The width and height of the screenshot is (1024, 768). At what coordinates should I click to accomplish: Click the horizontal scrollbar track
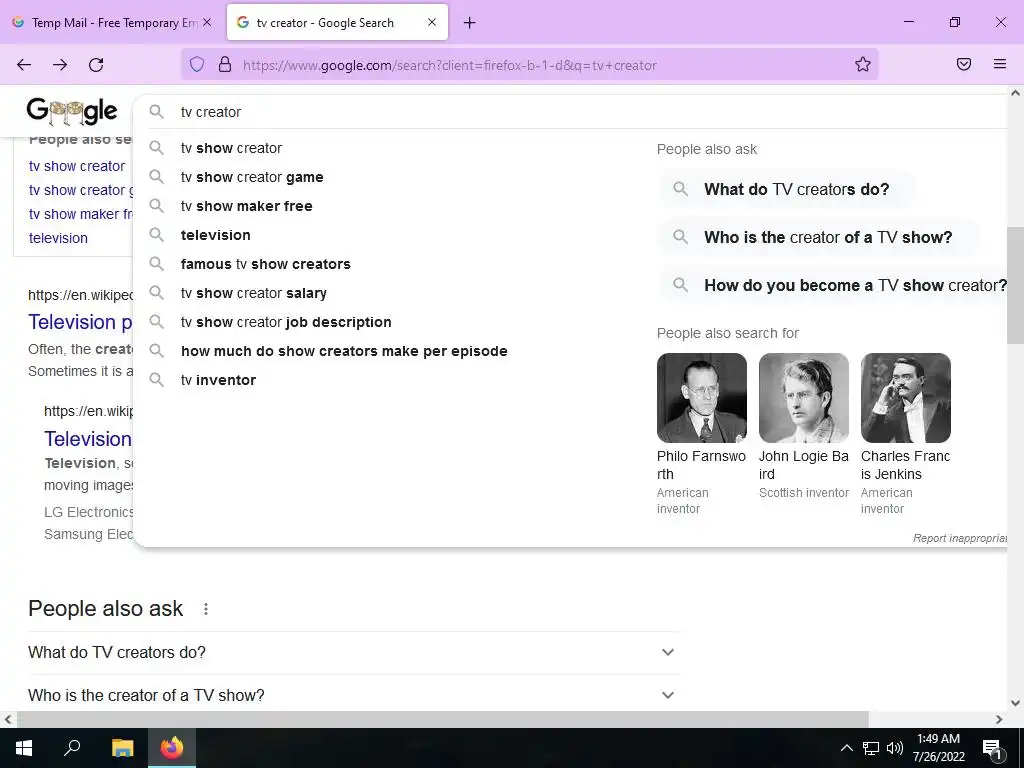coord(929,719)
